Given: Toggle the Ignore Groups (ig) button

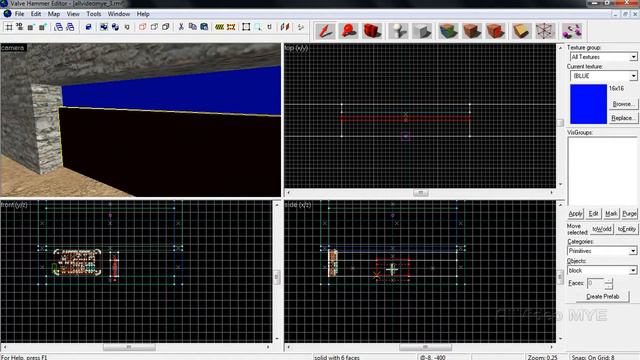Looking at the screenshot, I should pos(127,27).
